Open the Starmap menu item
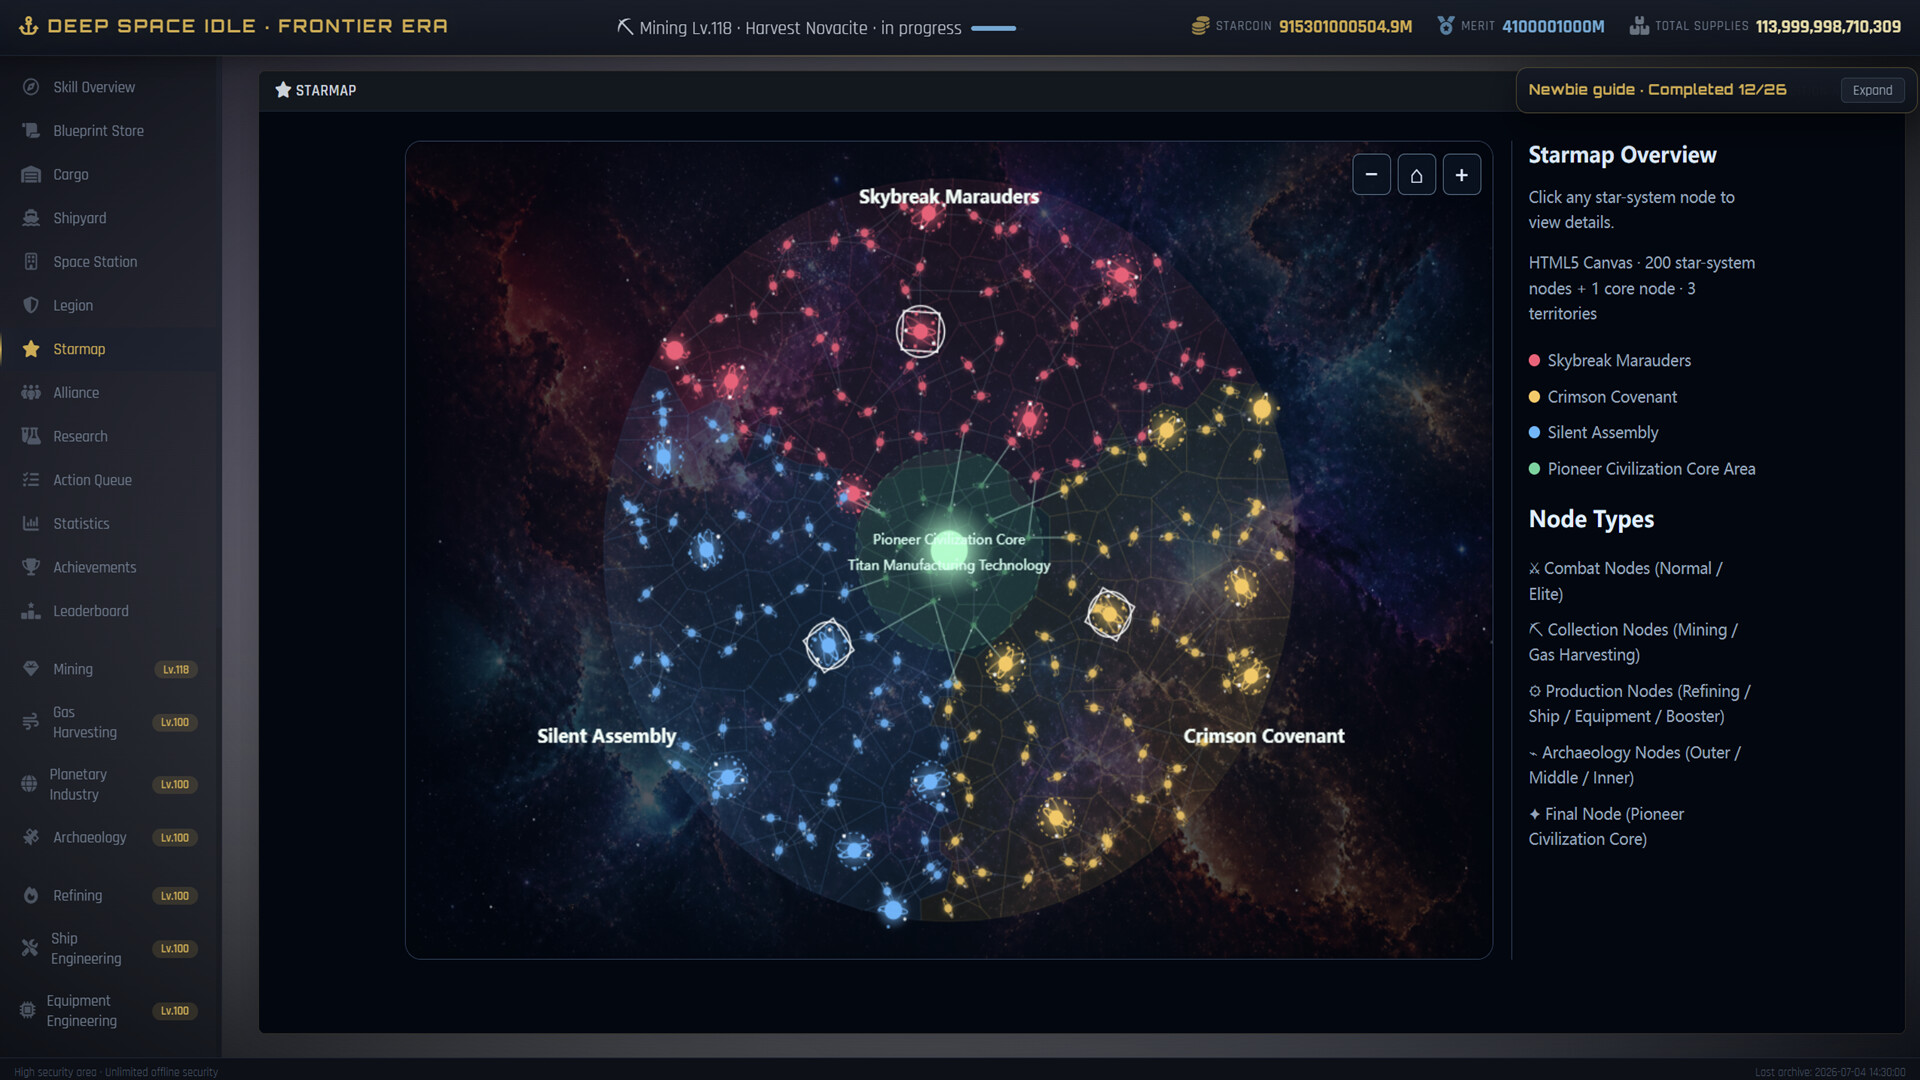 [x=109, y=349]
